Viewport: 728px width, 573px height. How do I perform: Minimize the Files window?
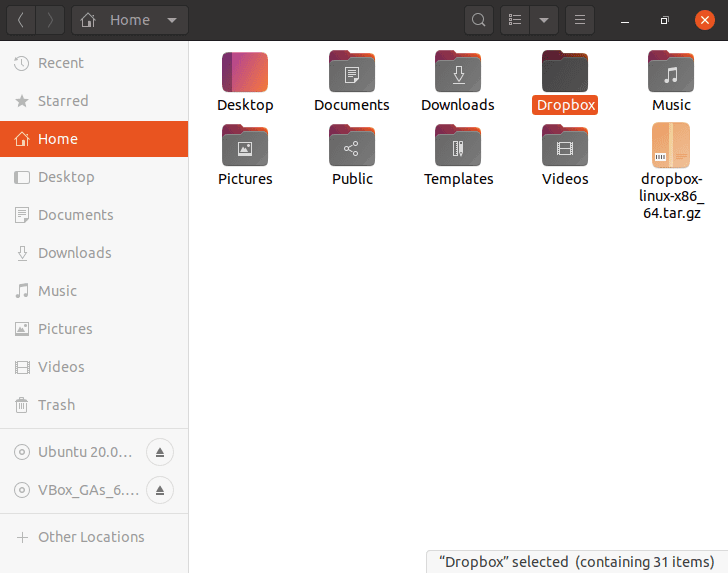tap(625, 20)
